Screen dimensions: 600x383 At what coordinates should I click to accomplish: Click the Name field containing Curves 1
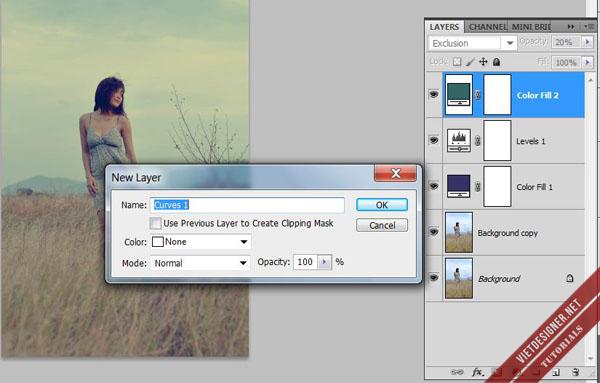point(248,205)
